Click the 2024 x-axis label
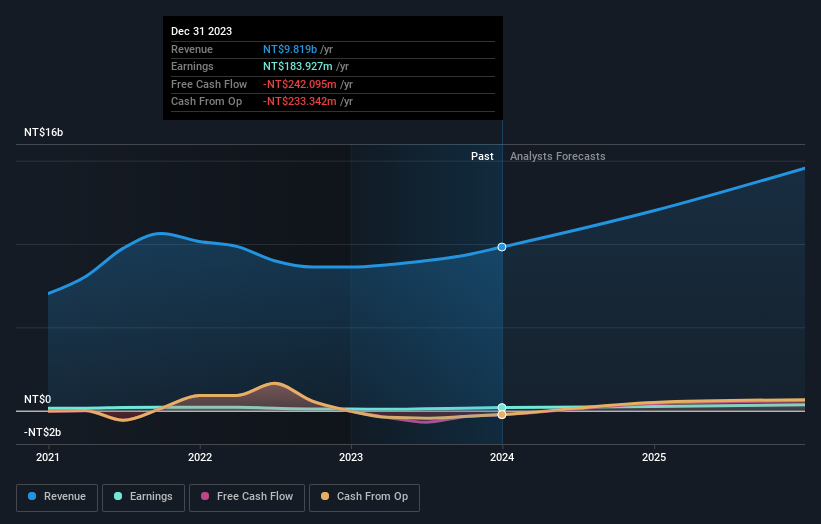 502,457
